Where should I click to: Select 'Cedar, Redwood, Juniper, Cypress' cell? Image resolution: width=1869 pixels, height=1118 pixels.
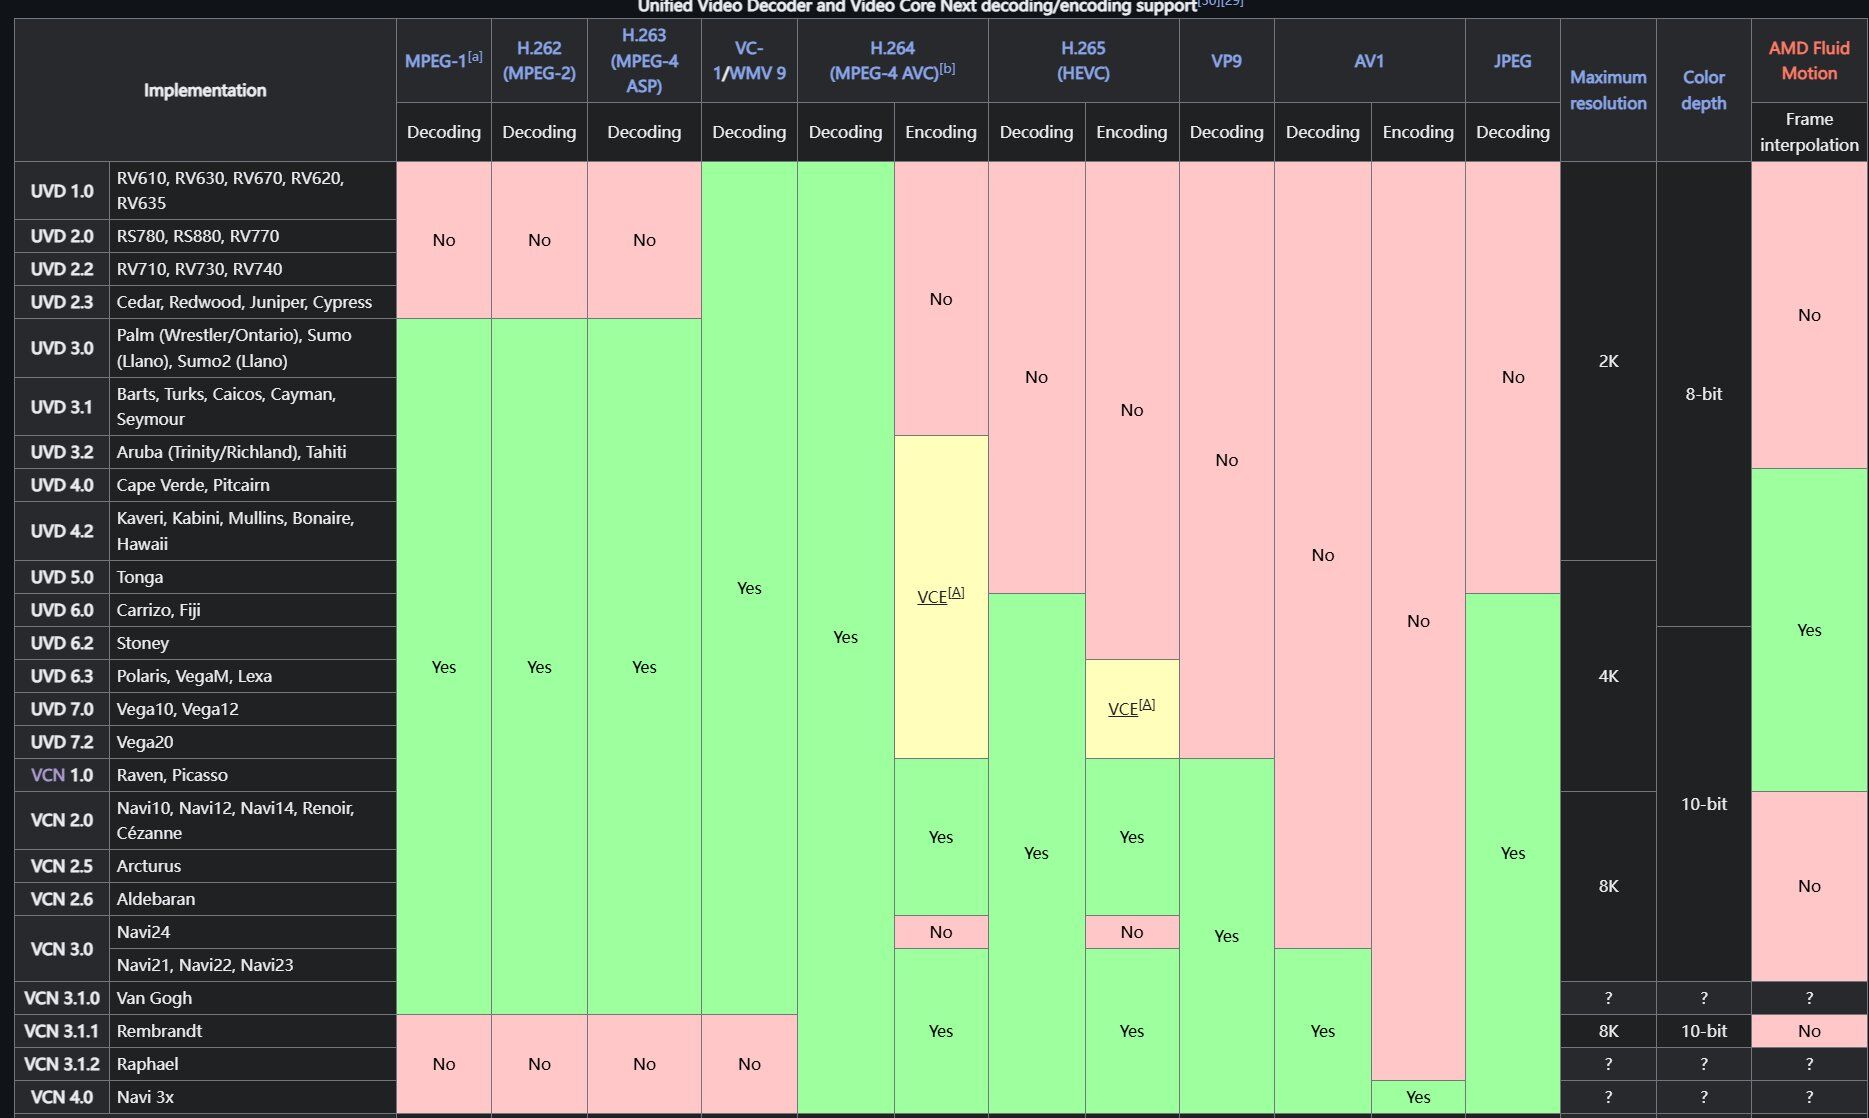point(253,302)
